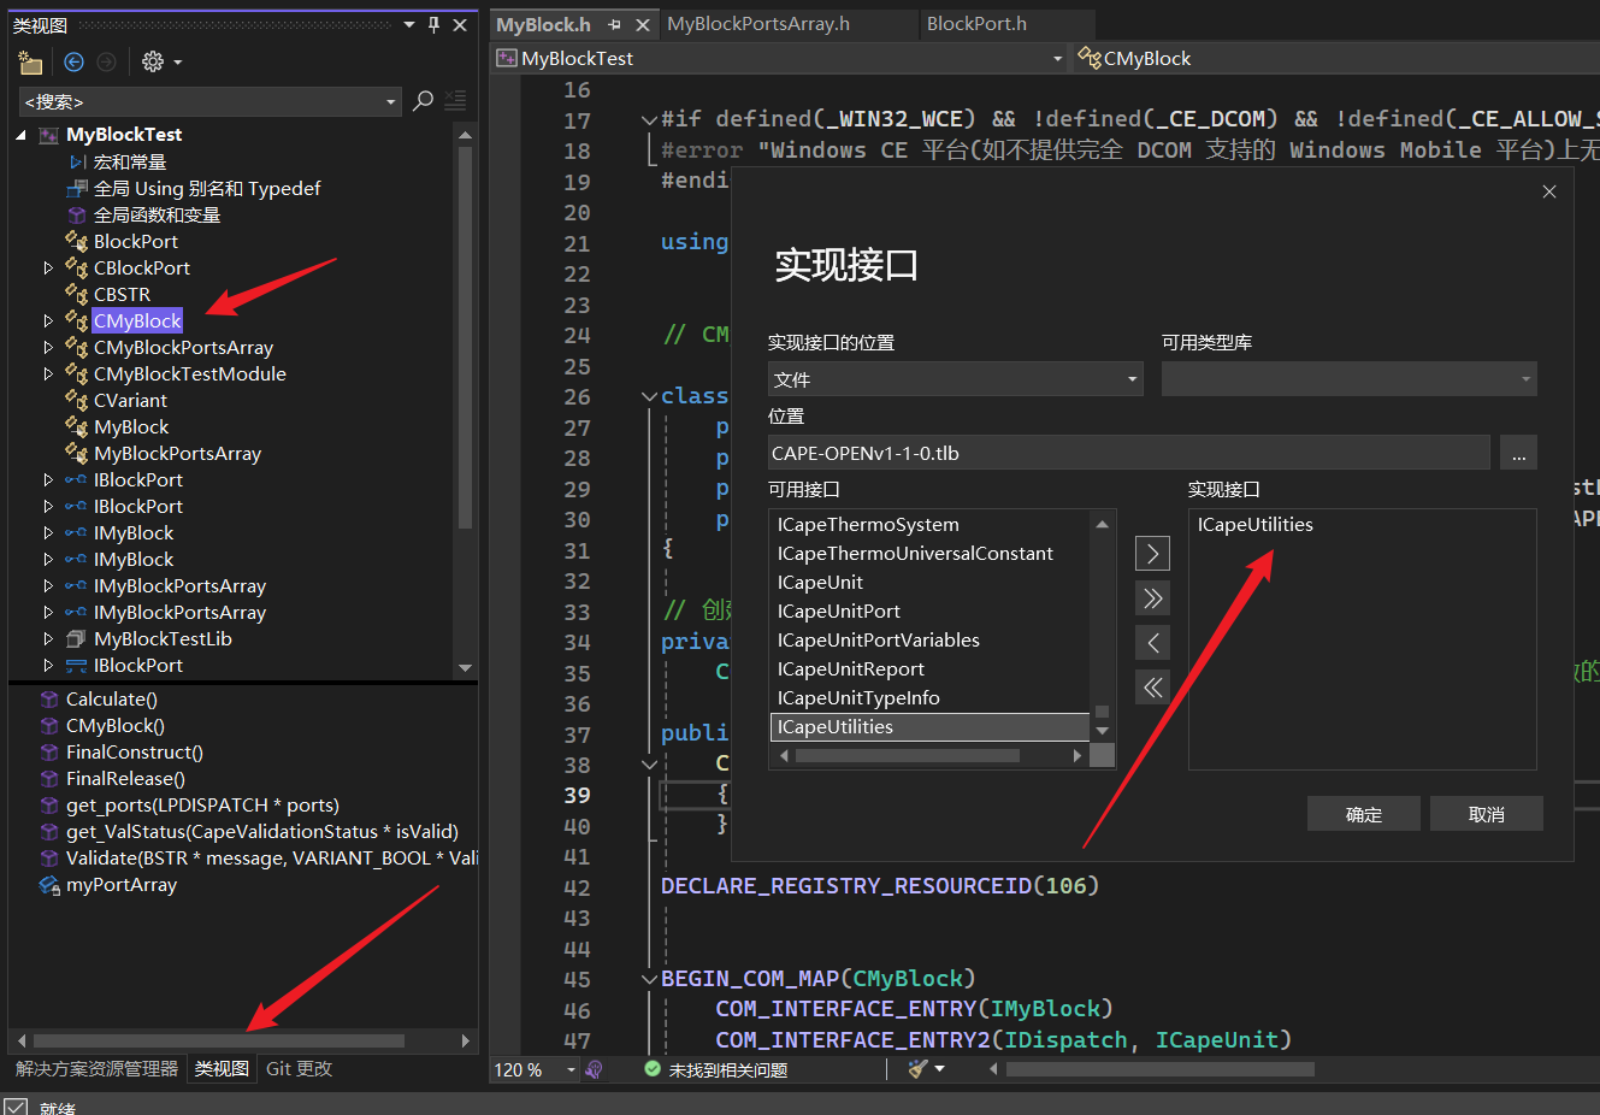Select 全局函数和变量 tree item
Image resolution: width=1600 pixels, height=1115 pixels.
(157, 215)
